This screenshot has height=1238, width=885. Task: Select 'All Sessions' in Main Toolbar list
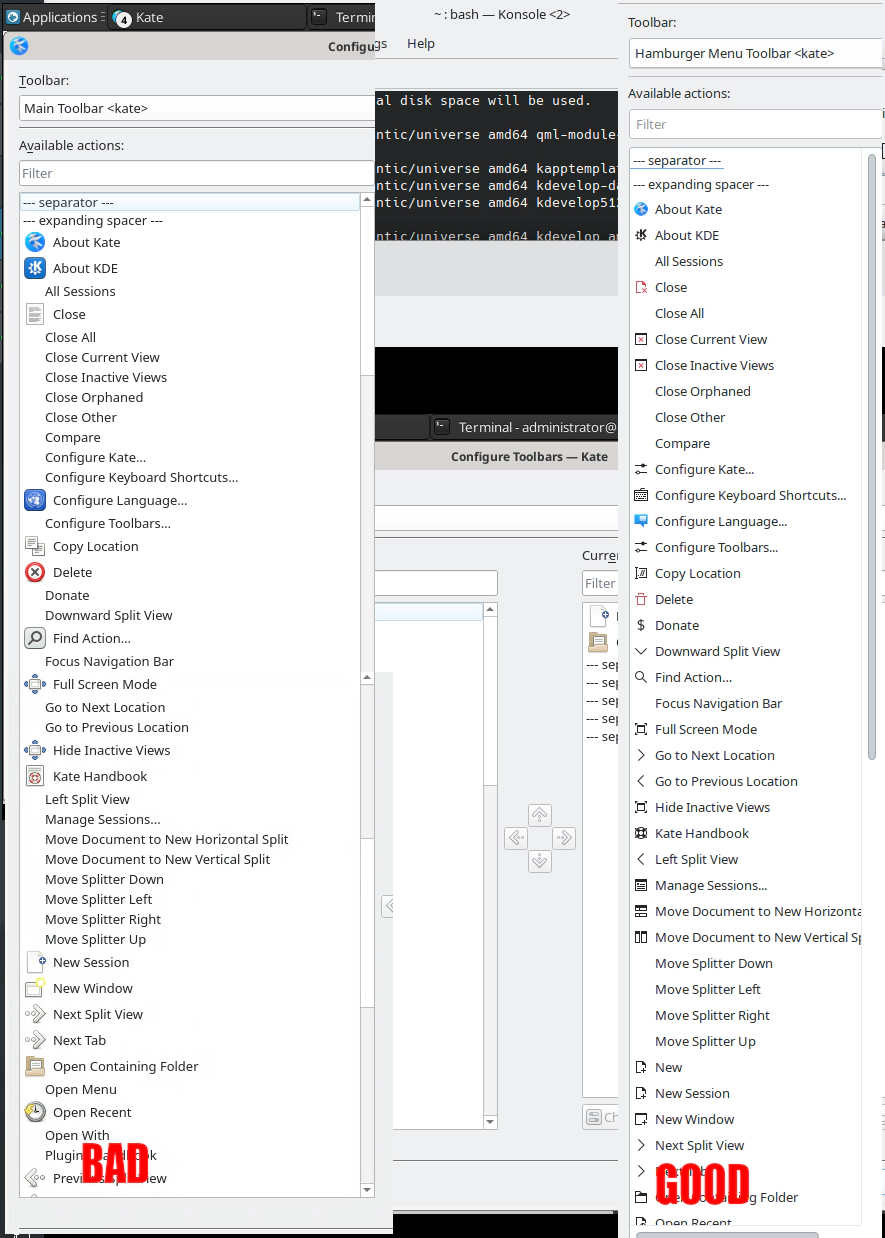(x=80, y=291)
